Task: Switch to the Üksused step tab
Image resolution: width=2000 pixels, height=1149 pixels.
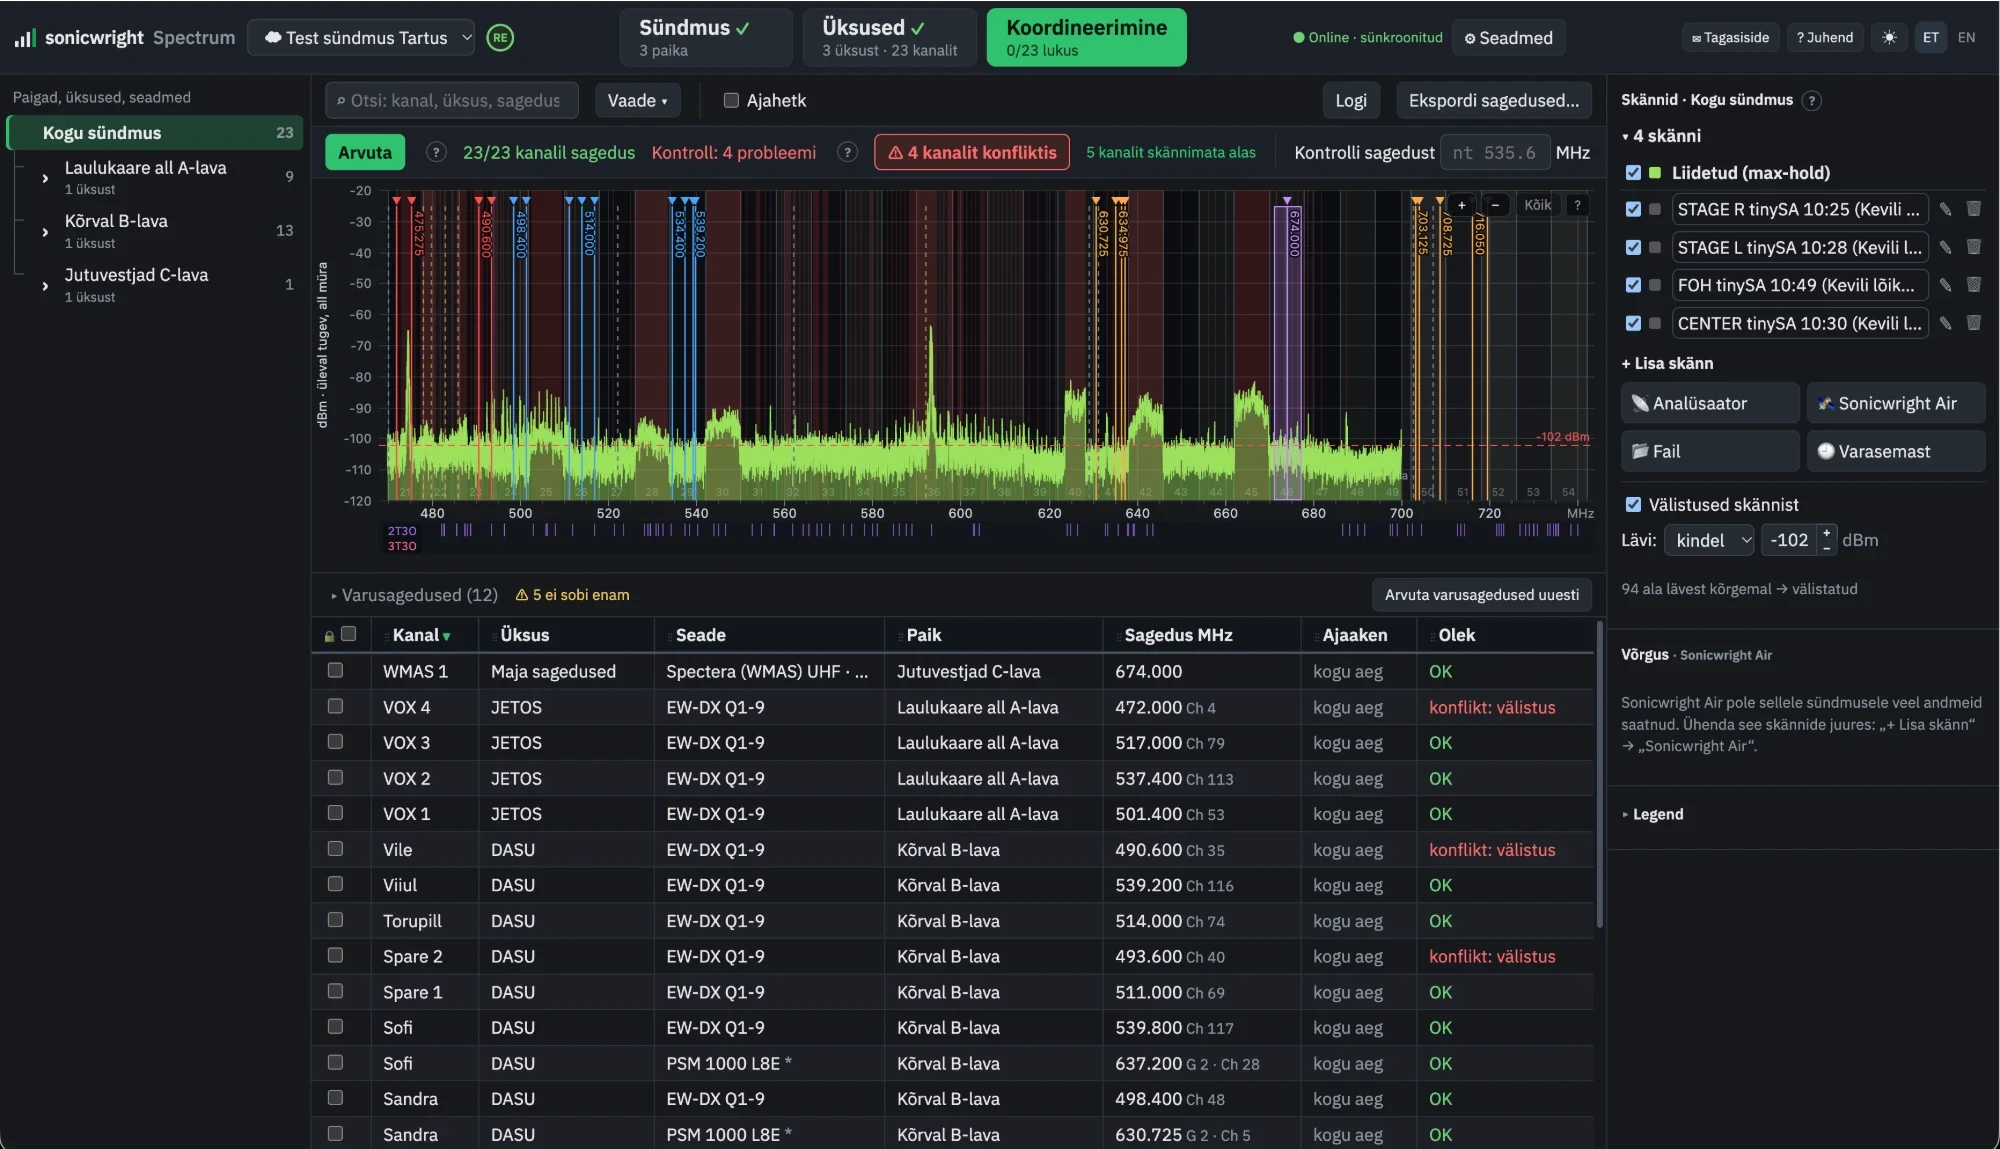Action: pyautogui.click(x=890, y=38)
